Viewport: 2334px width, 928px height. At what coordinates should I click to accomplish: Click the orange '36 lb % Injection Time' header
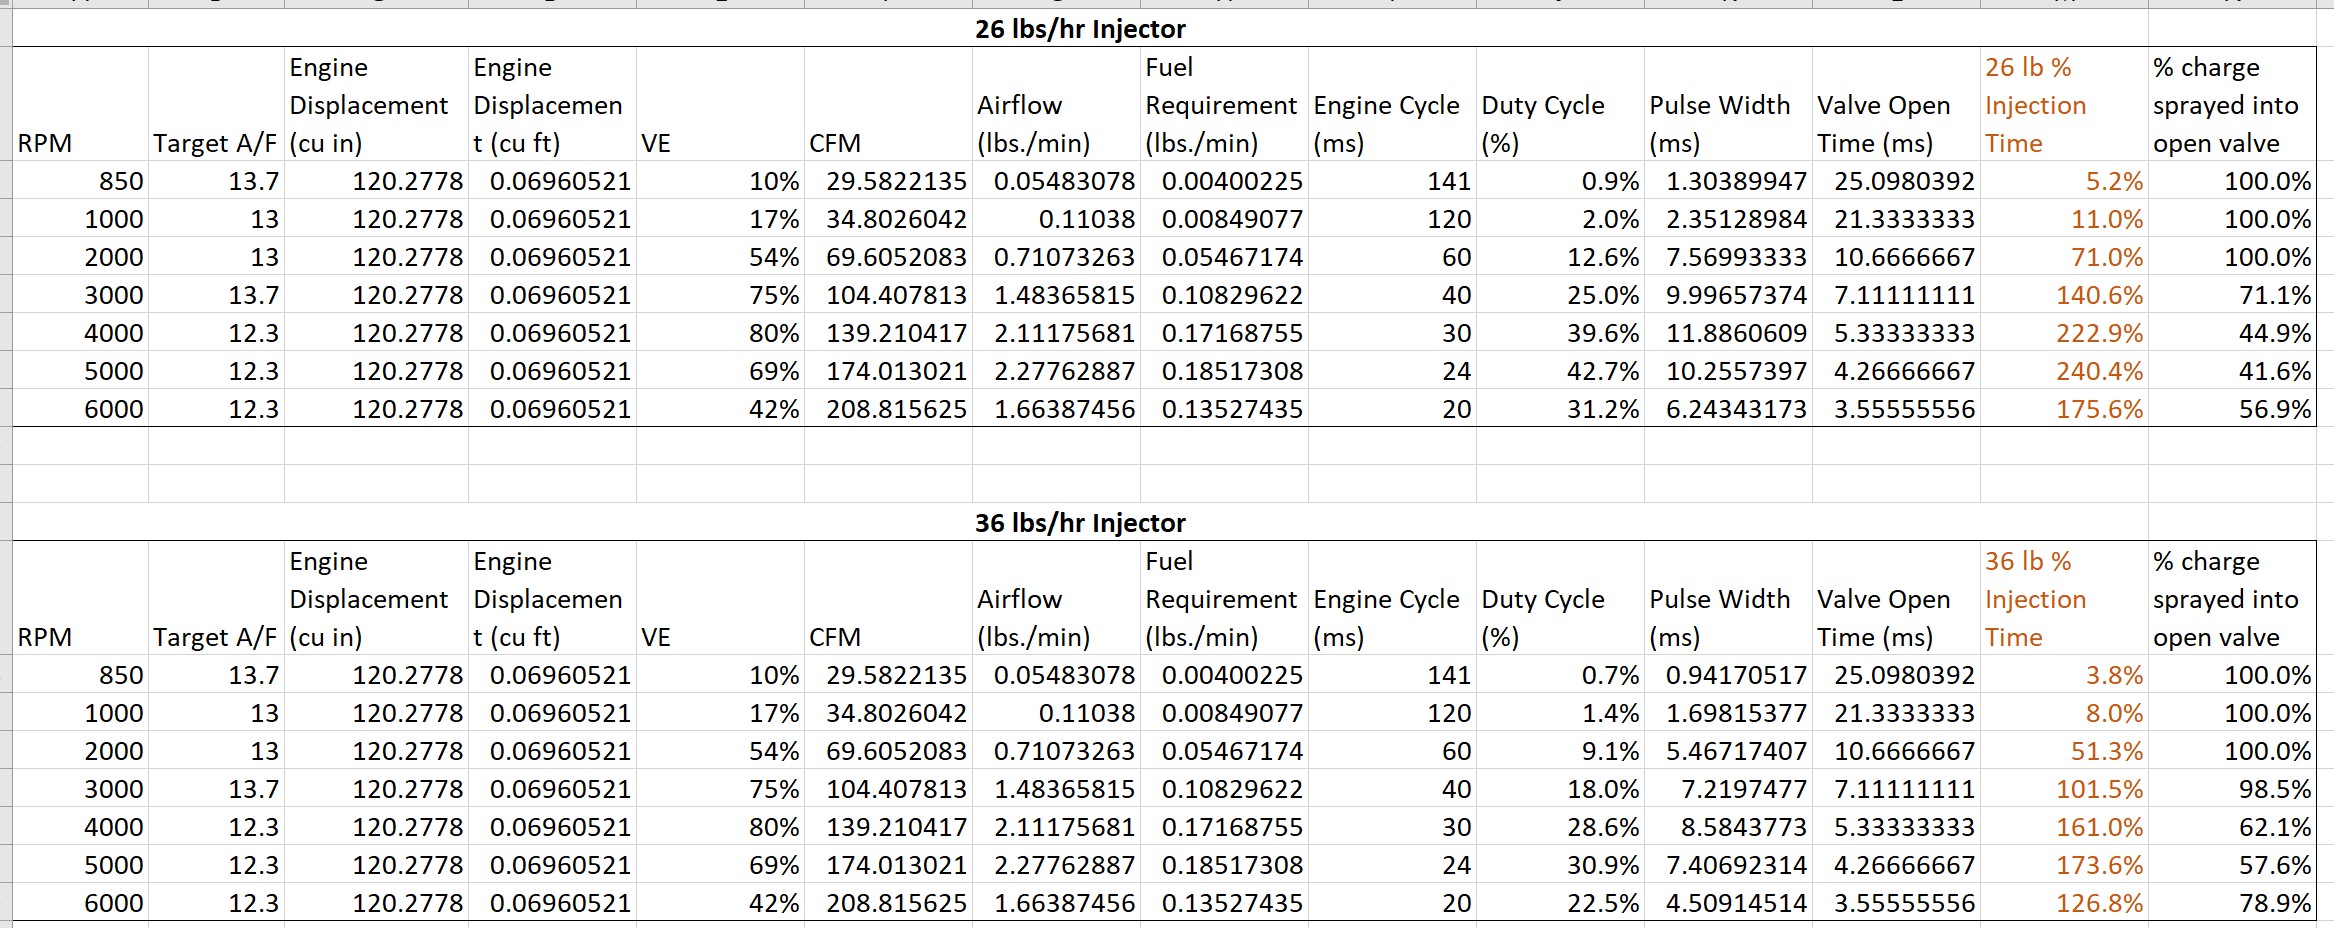[x=2064, y=599]
